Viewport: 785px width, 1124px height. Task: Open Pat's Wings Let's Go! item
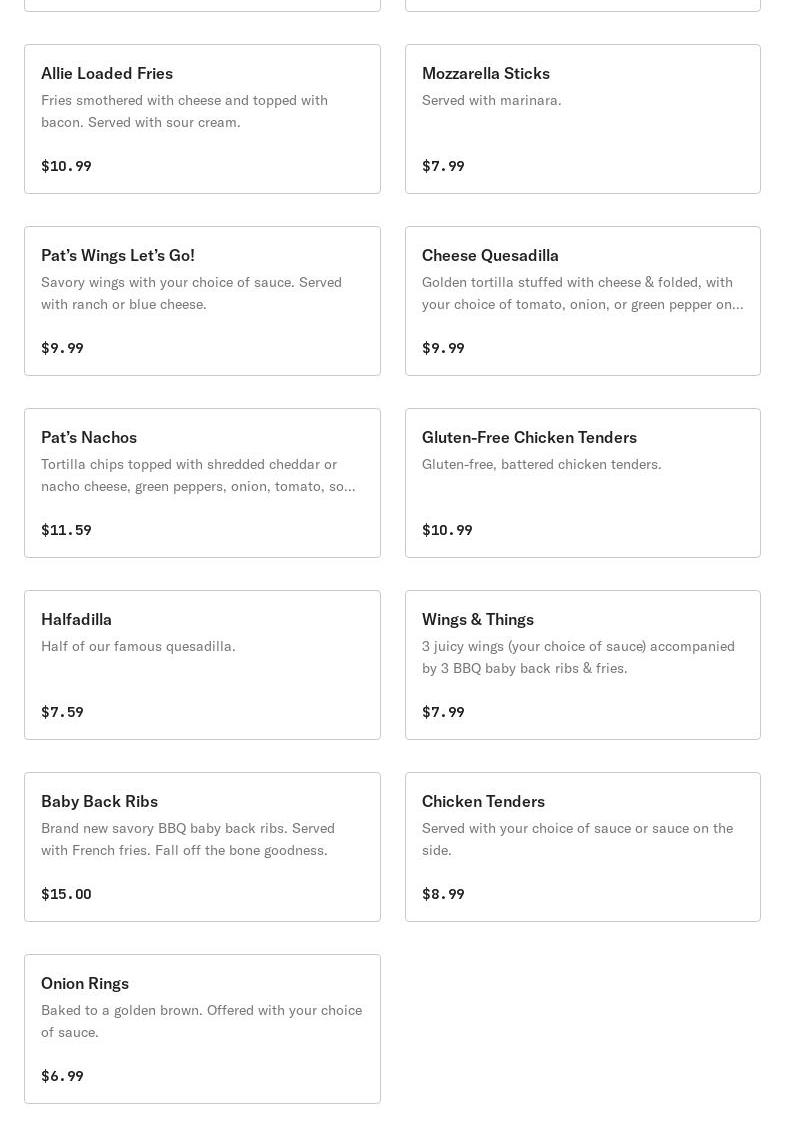202,301
